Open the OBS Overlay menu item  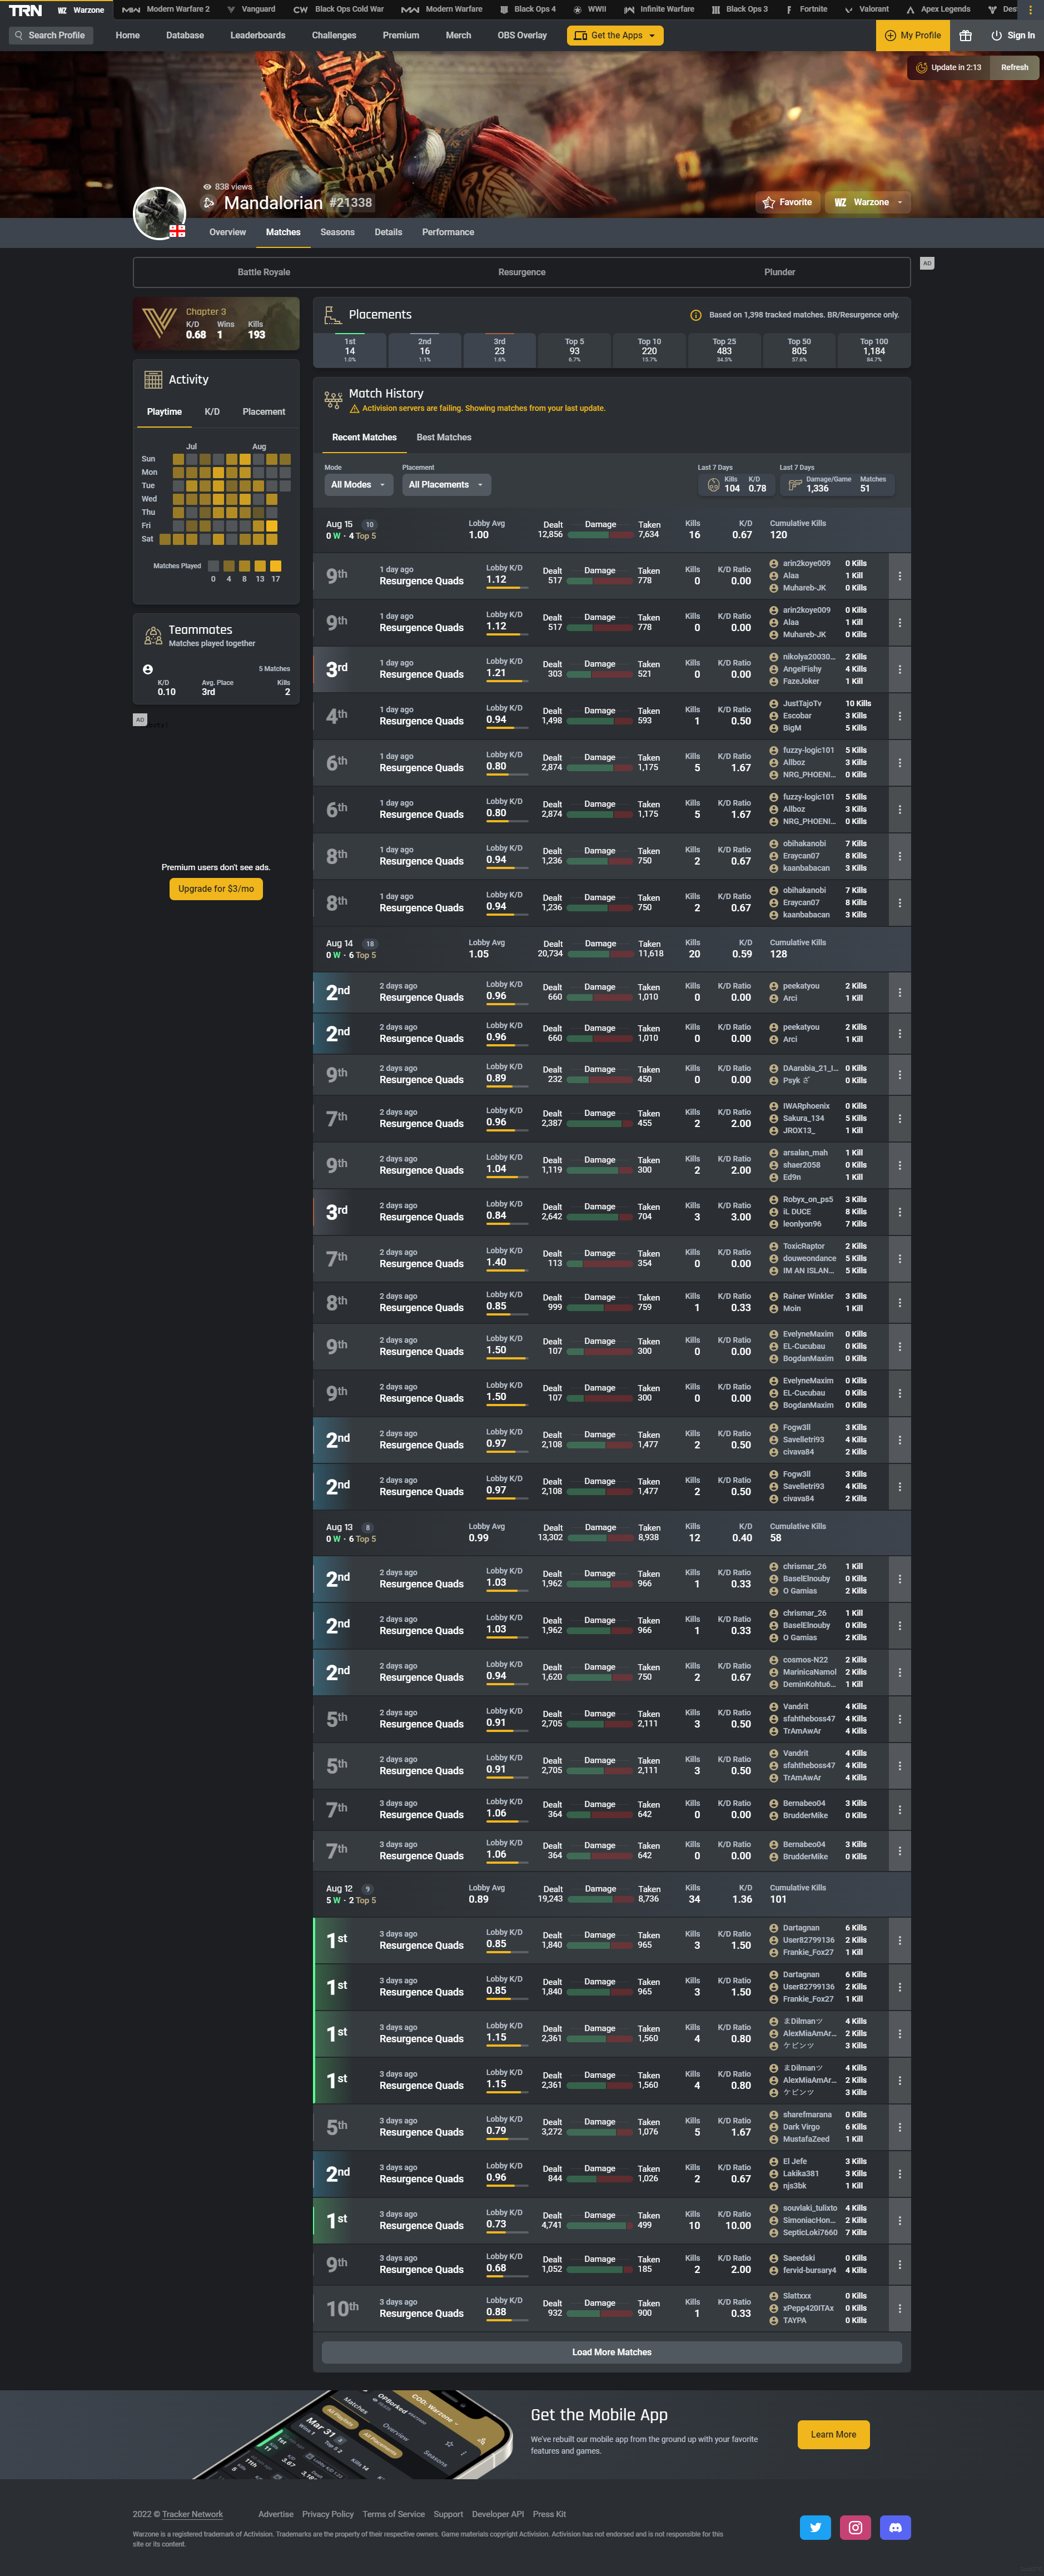522,35
